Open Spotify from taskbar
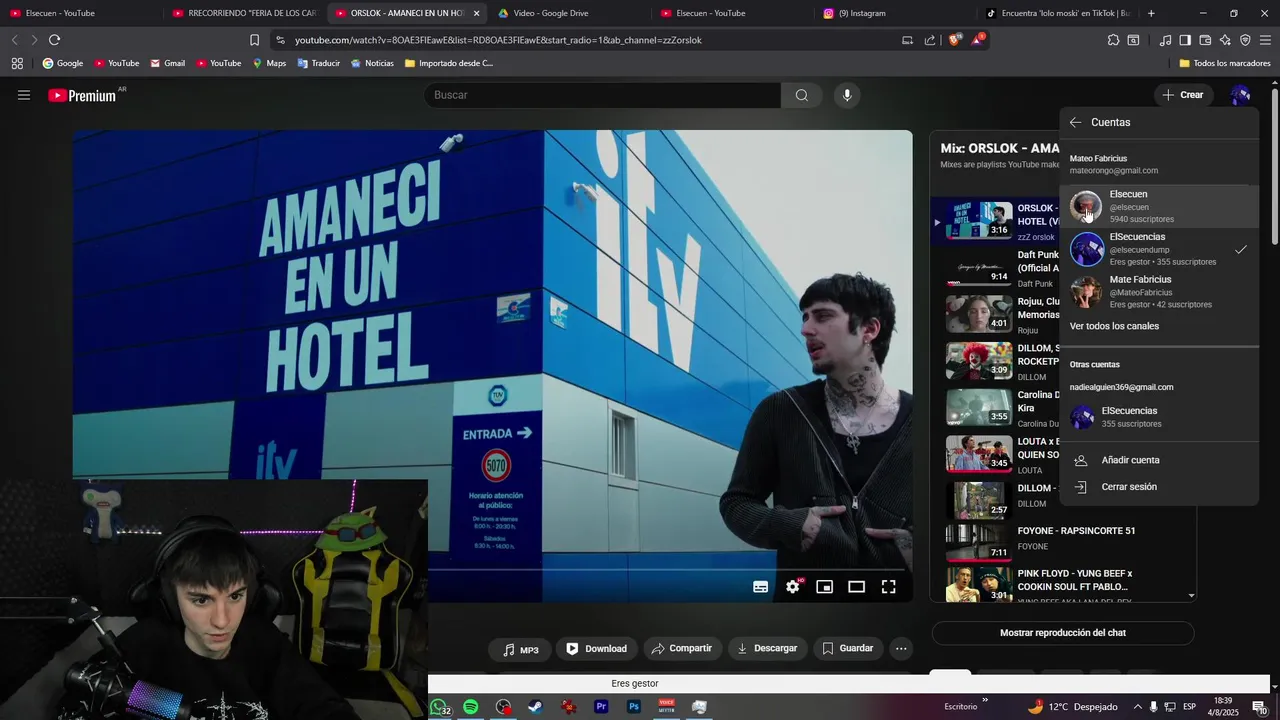Viewport: 1280px width, 720px height. click(x=471, y=707)
